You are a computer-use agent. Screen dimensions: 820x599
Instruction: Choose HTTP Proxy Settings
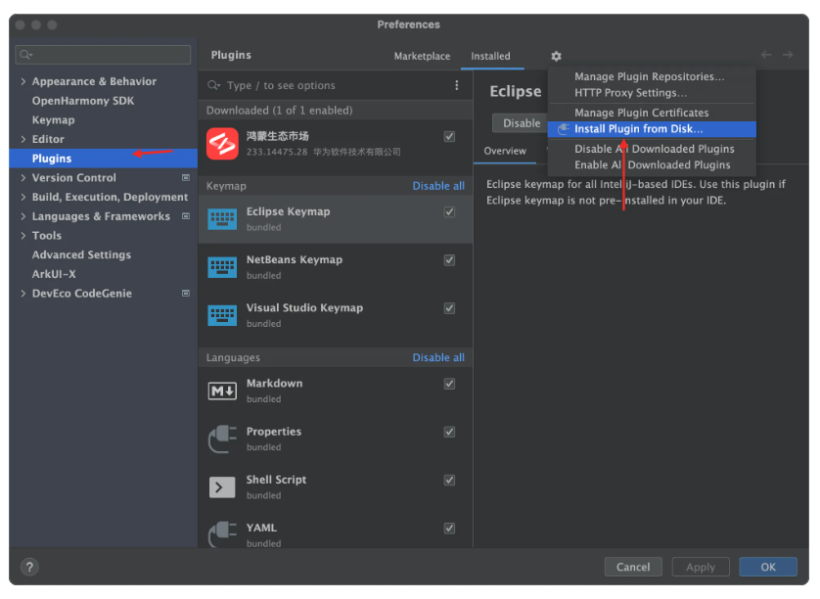[652, 93]
